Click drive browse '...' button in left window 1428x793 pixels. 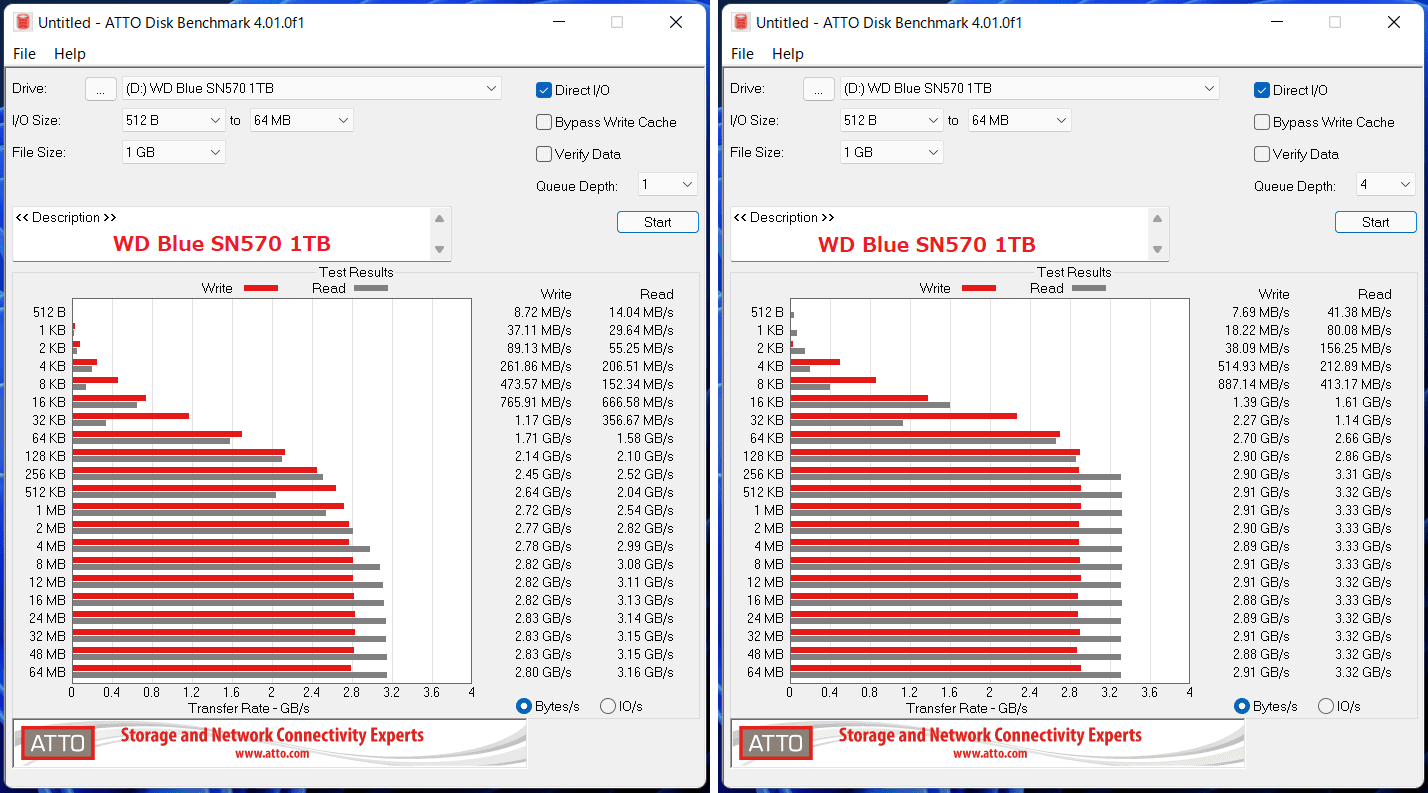(100, 89)
